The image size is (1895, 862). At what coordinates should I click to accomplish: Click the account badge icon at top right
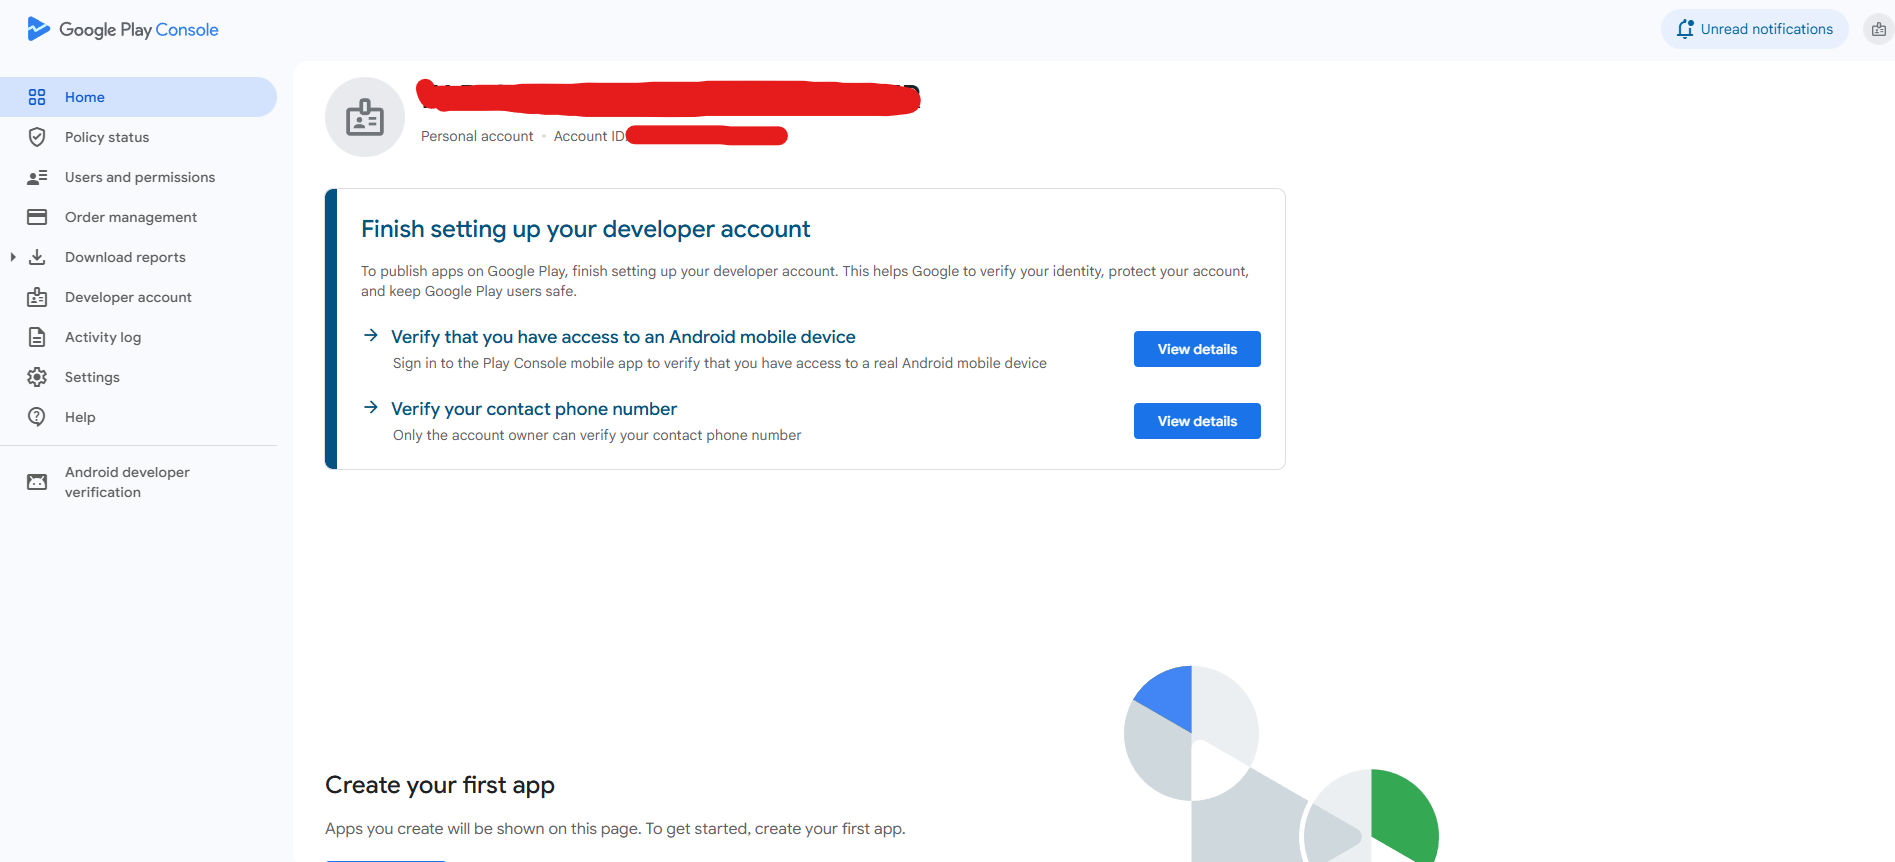1879,29
